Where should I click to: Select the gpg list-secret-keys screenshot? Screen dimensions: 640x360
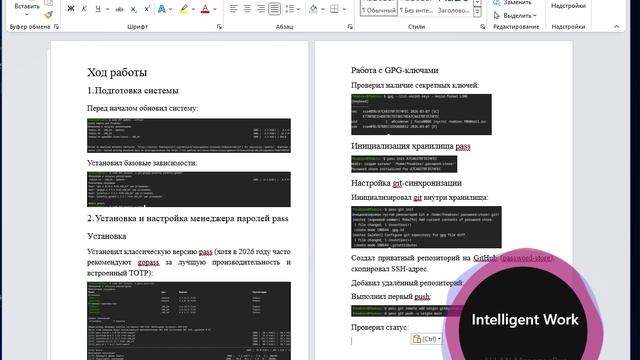click(x=421, y=114)
